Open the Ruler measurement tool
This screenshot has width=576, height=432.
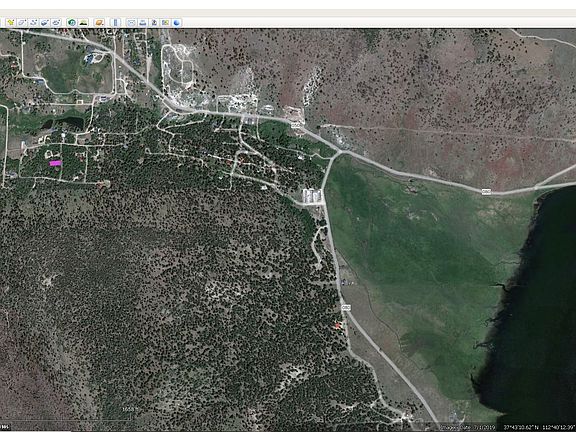click(115, 22)
